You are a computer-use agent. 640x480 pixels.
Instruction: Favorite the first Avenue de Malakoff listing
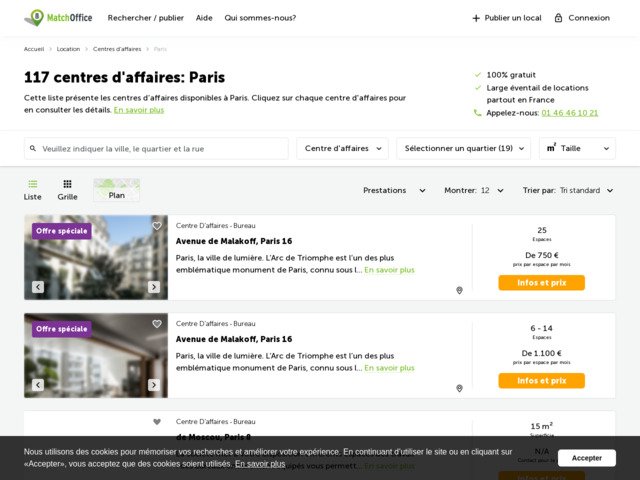(157, 226)
